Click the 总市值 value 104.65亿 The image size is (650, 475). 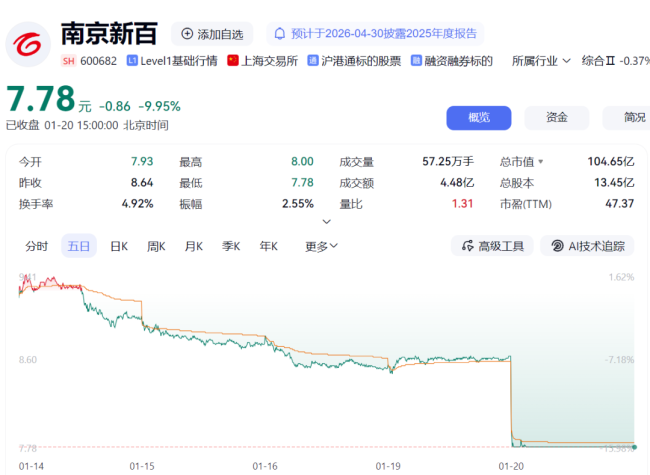click(x=611, y=161)
